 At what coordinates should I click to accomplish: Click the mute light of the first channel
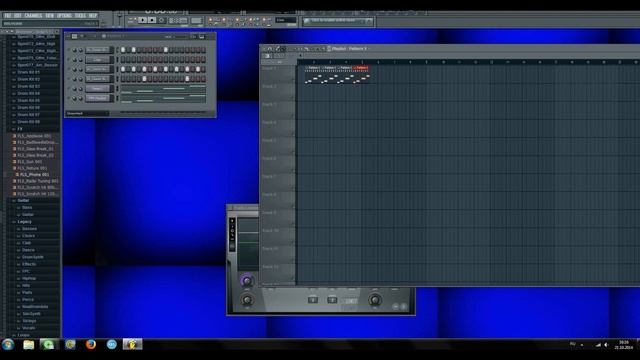point(69,50)
